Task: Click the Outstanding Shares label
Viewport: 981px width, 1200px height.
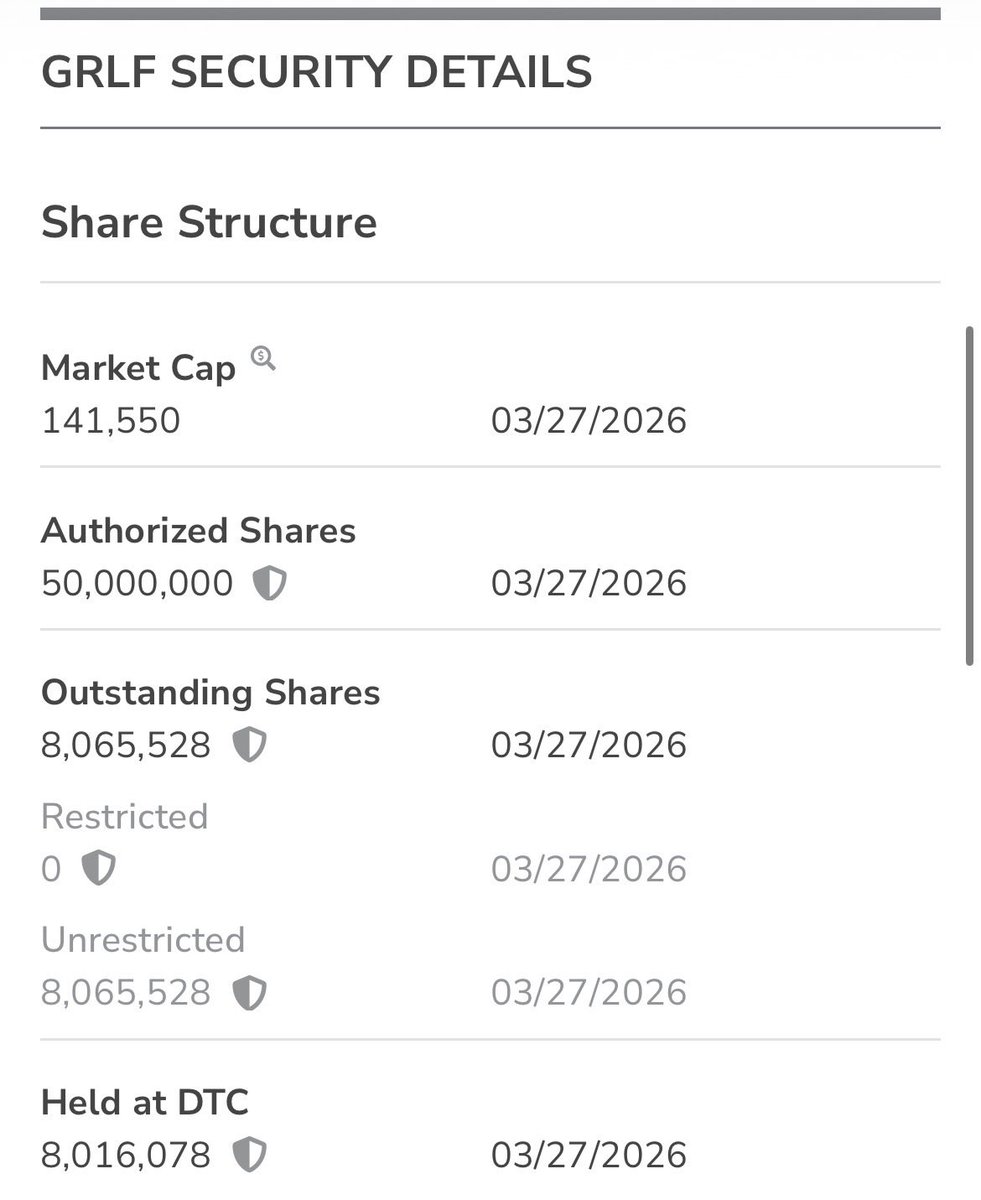Action: 210,692
